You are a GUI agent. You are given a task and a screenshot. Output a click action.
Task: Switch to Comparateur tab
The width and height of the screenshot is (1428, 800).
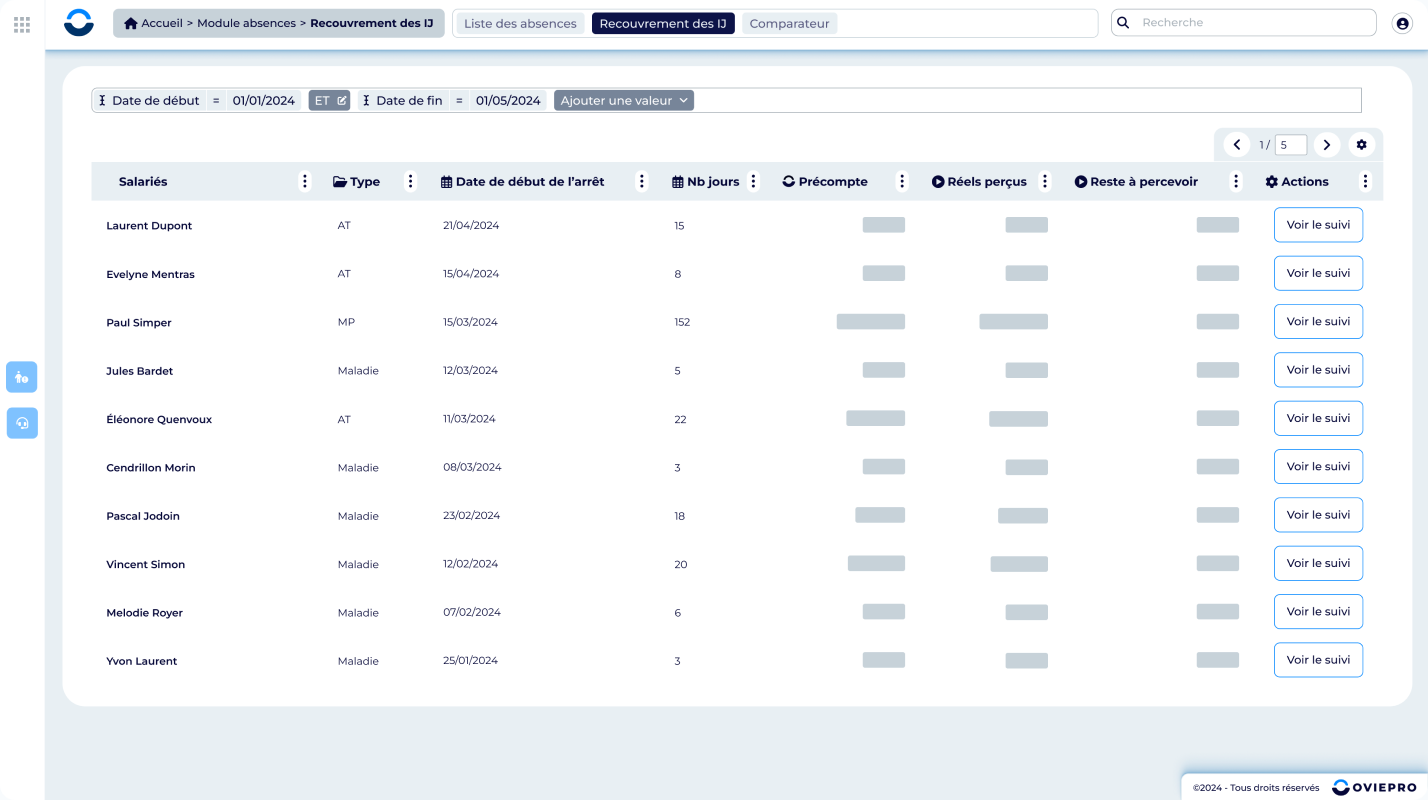(x=789, y=23)
